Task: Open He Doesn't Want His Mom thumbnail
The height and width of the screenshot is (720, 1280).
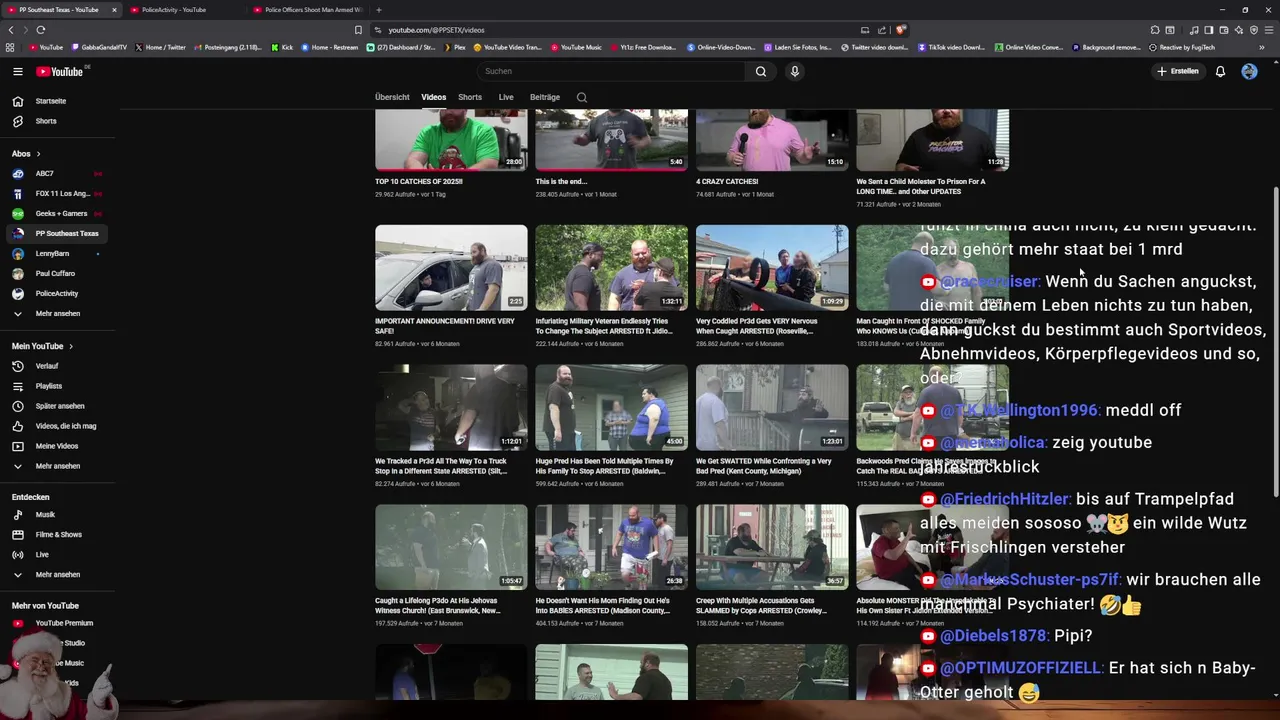Action: tap(611, 547)
